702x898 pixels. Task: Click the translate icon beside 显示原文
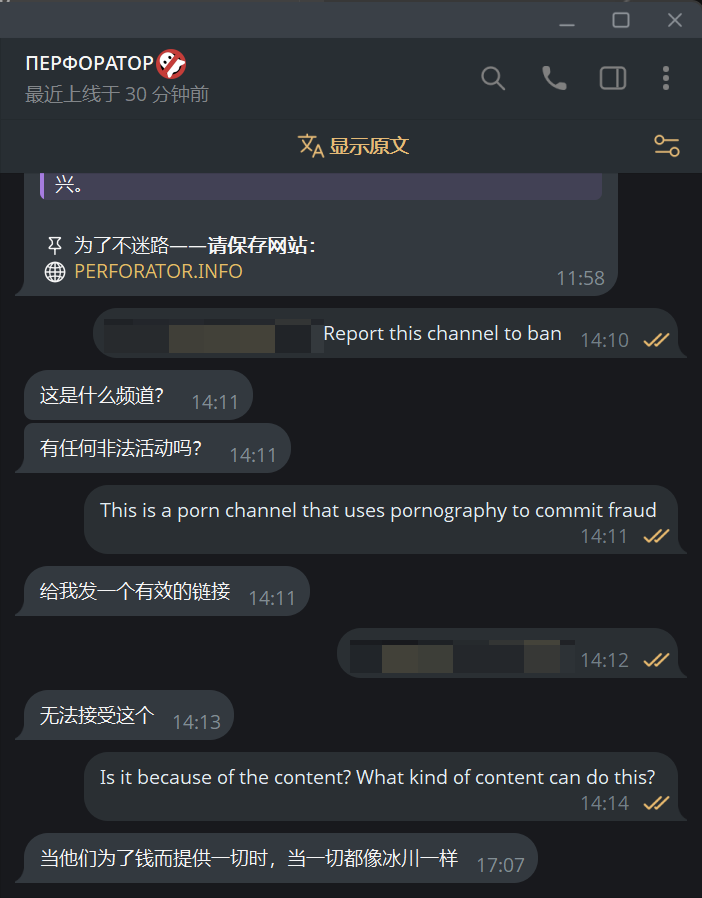[x=311, y=146]
